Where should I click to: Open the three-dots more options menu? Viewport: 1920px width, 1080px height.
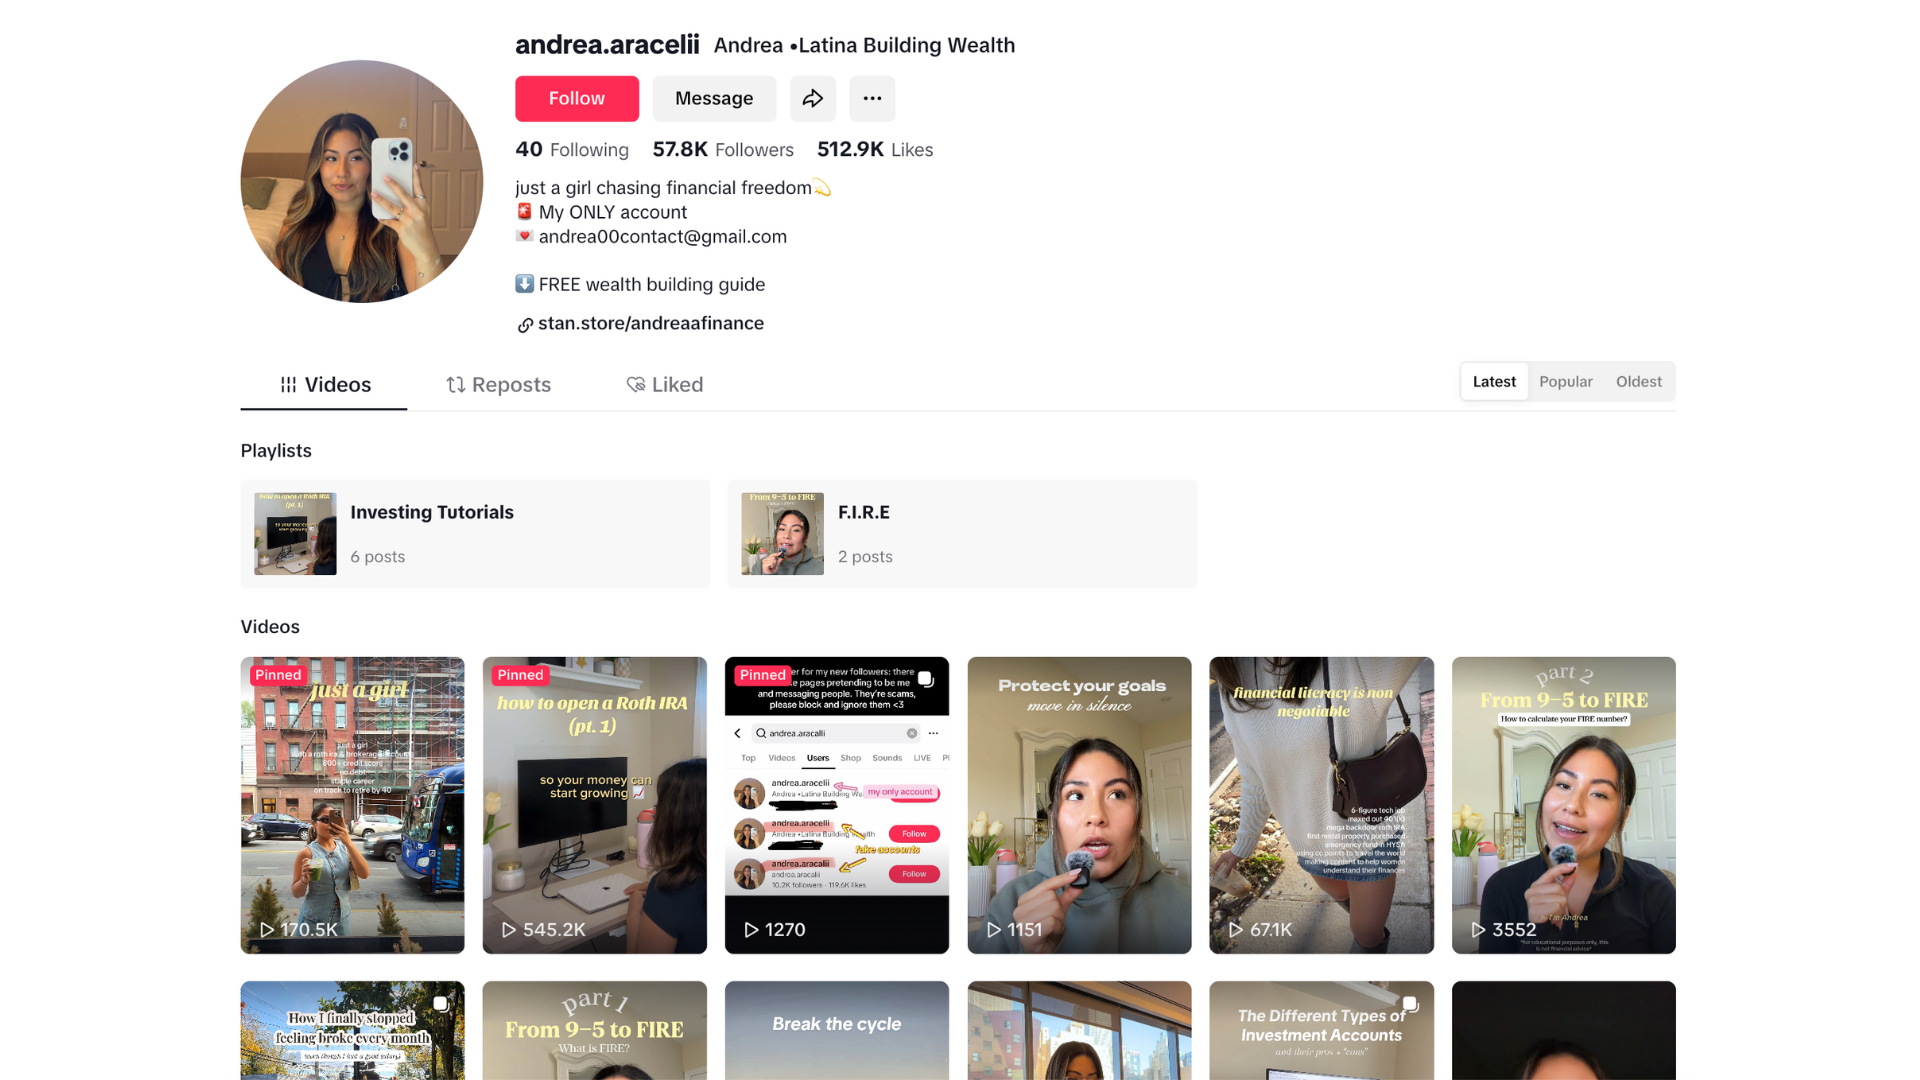[x=872, y=98]
